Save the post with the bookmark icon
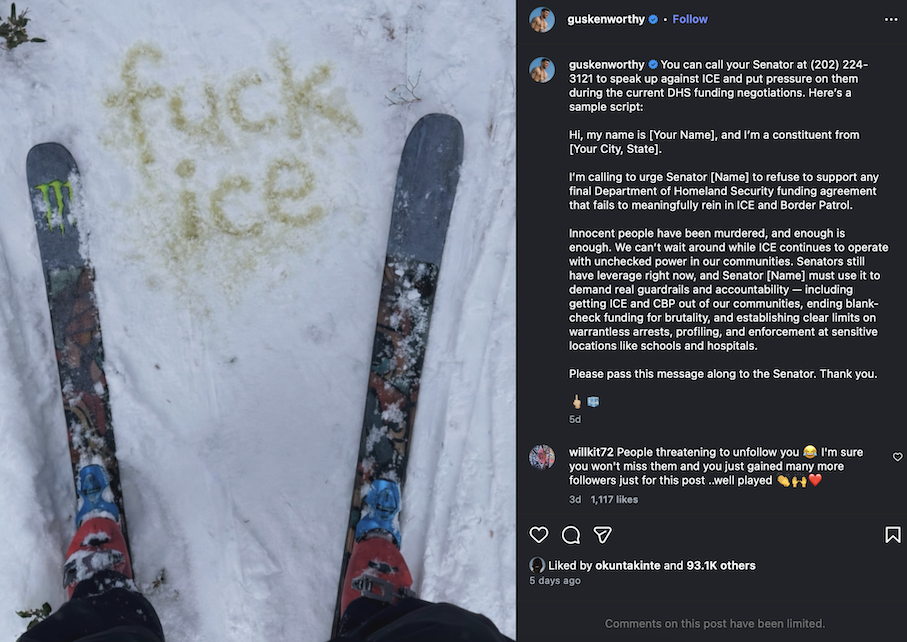 coord(893,534)
